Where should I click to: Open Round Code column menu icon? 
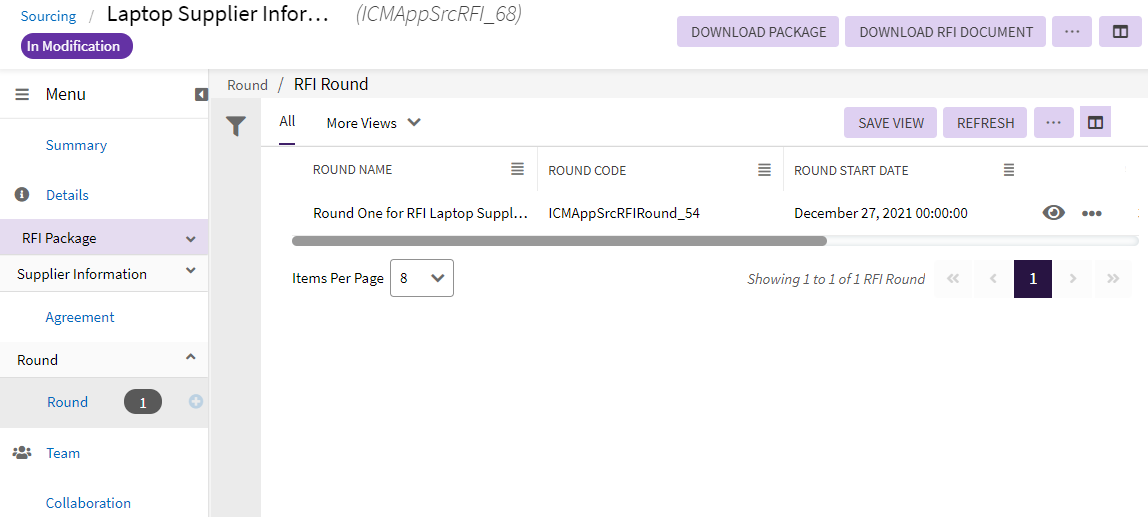pos(764,169)
